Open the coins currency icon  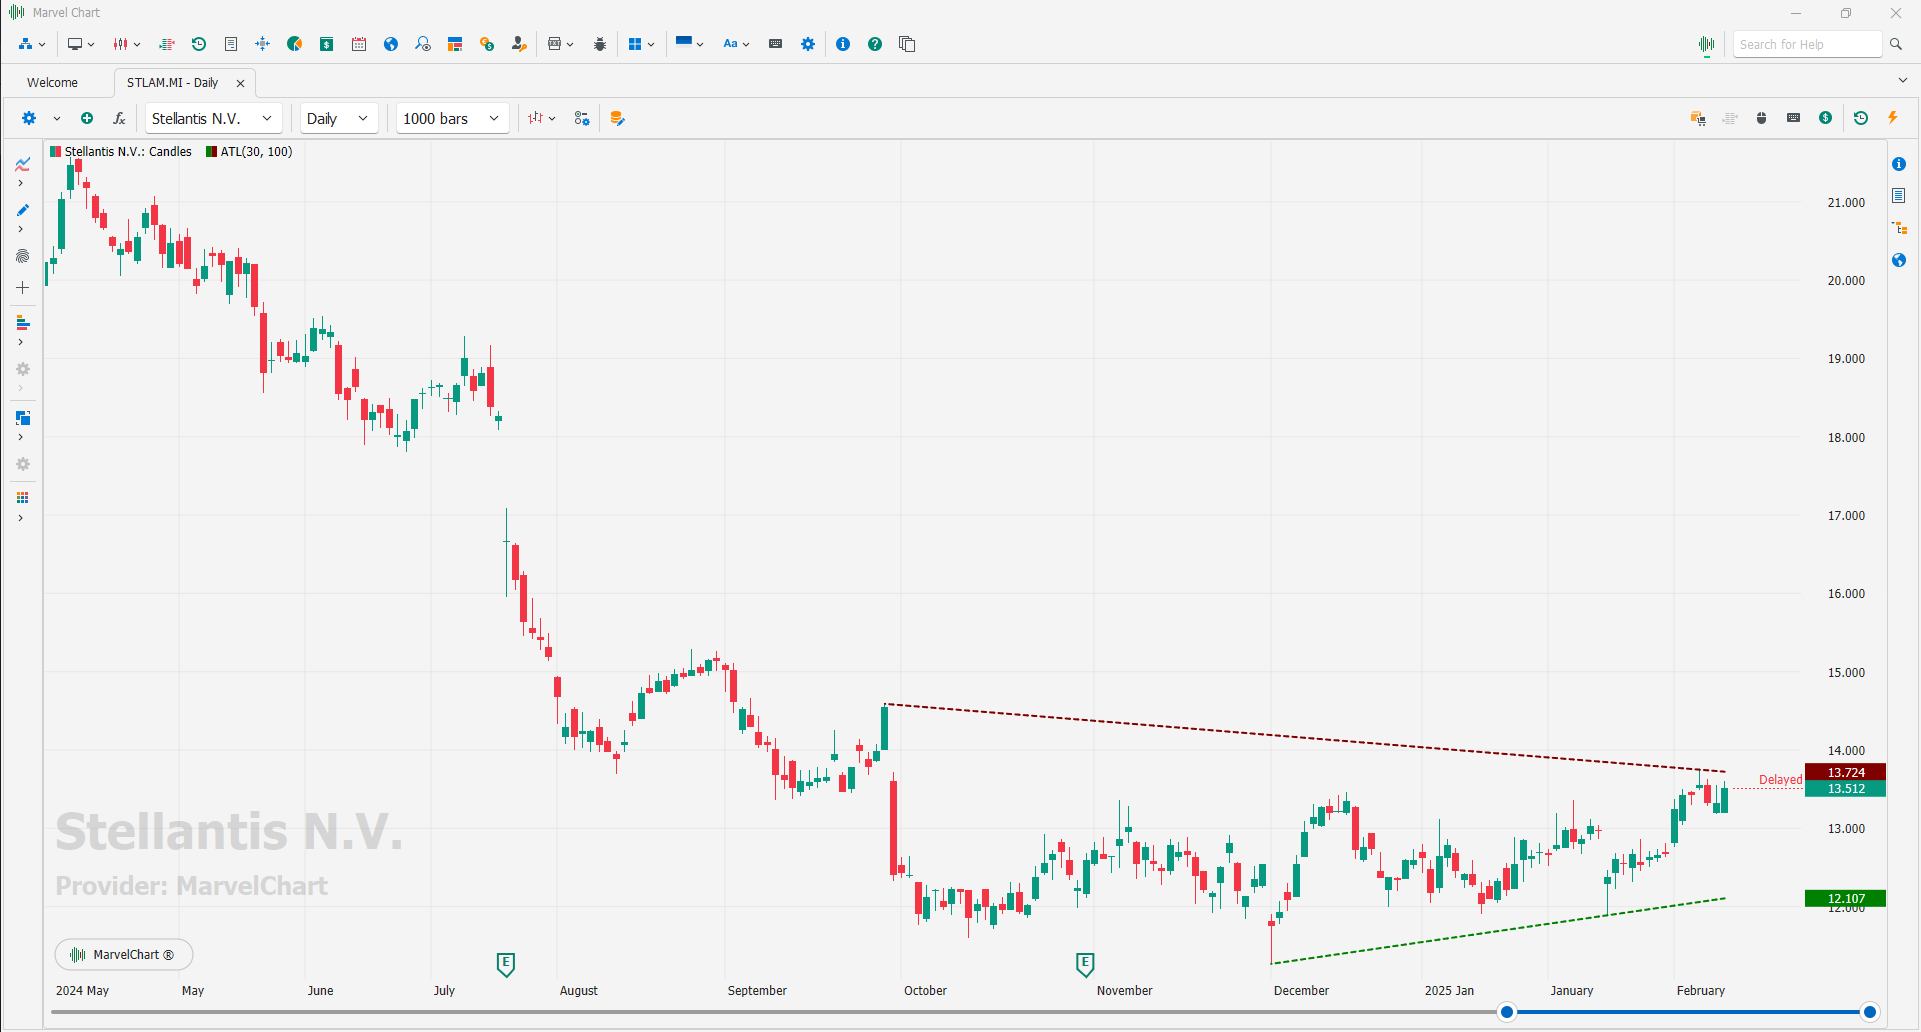487,44
